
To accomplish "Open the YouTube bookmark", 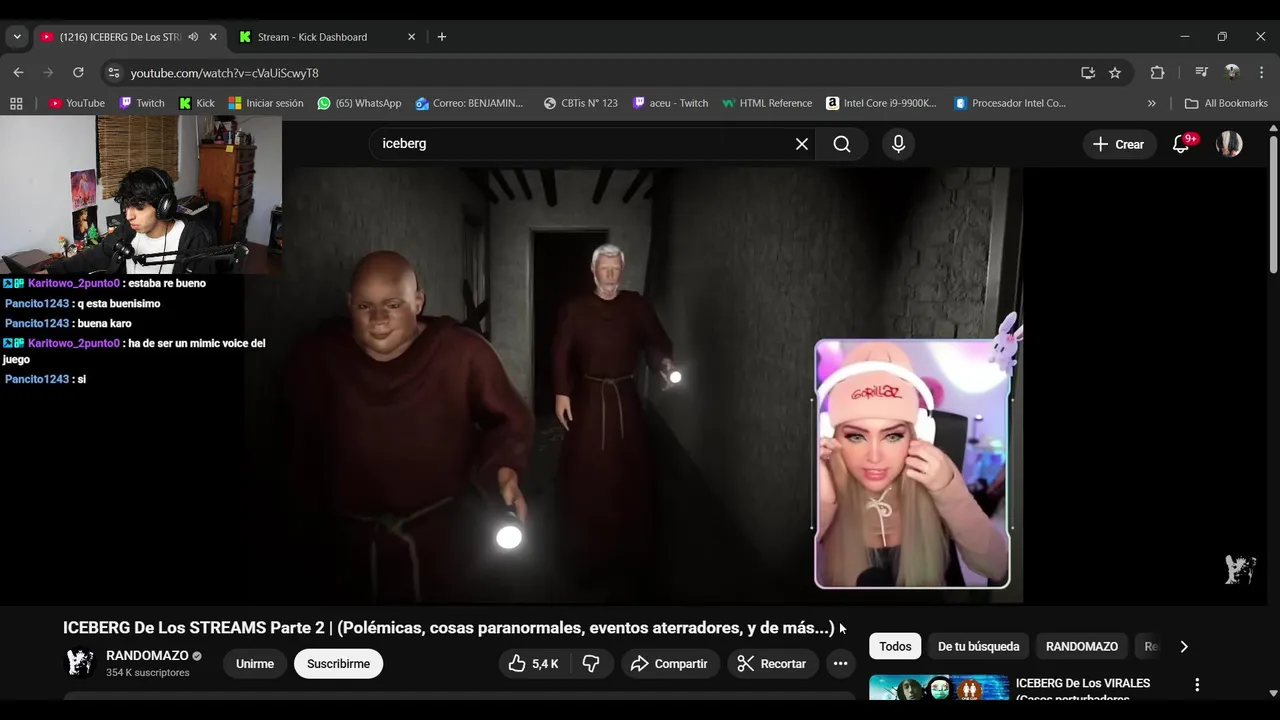I will [x=77, y=103].
